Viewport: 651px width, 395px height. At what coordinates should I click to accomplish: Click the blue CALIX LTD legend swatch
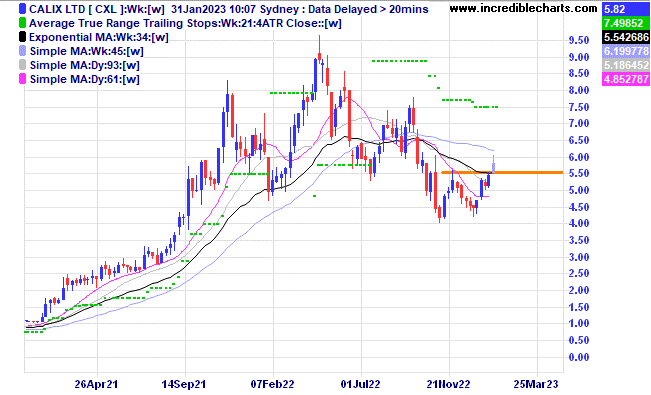tap(22, 9)
